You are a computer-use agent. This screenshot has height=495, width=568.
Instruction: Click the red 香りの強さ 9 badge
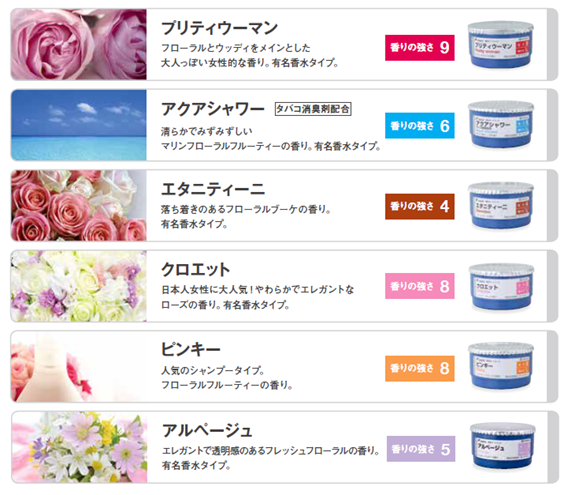(419, 47)
